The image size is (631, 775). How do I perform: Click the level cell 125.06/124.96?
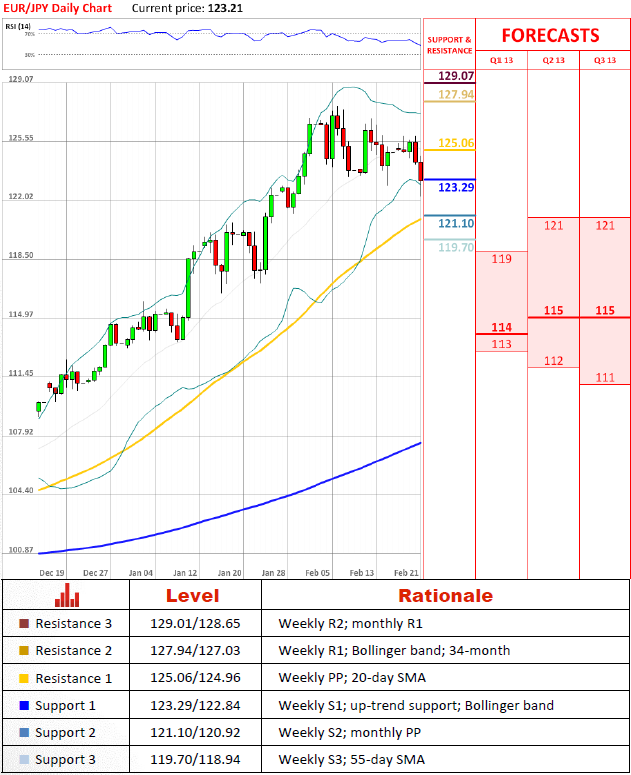click(195, 678)
